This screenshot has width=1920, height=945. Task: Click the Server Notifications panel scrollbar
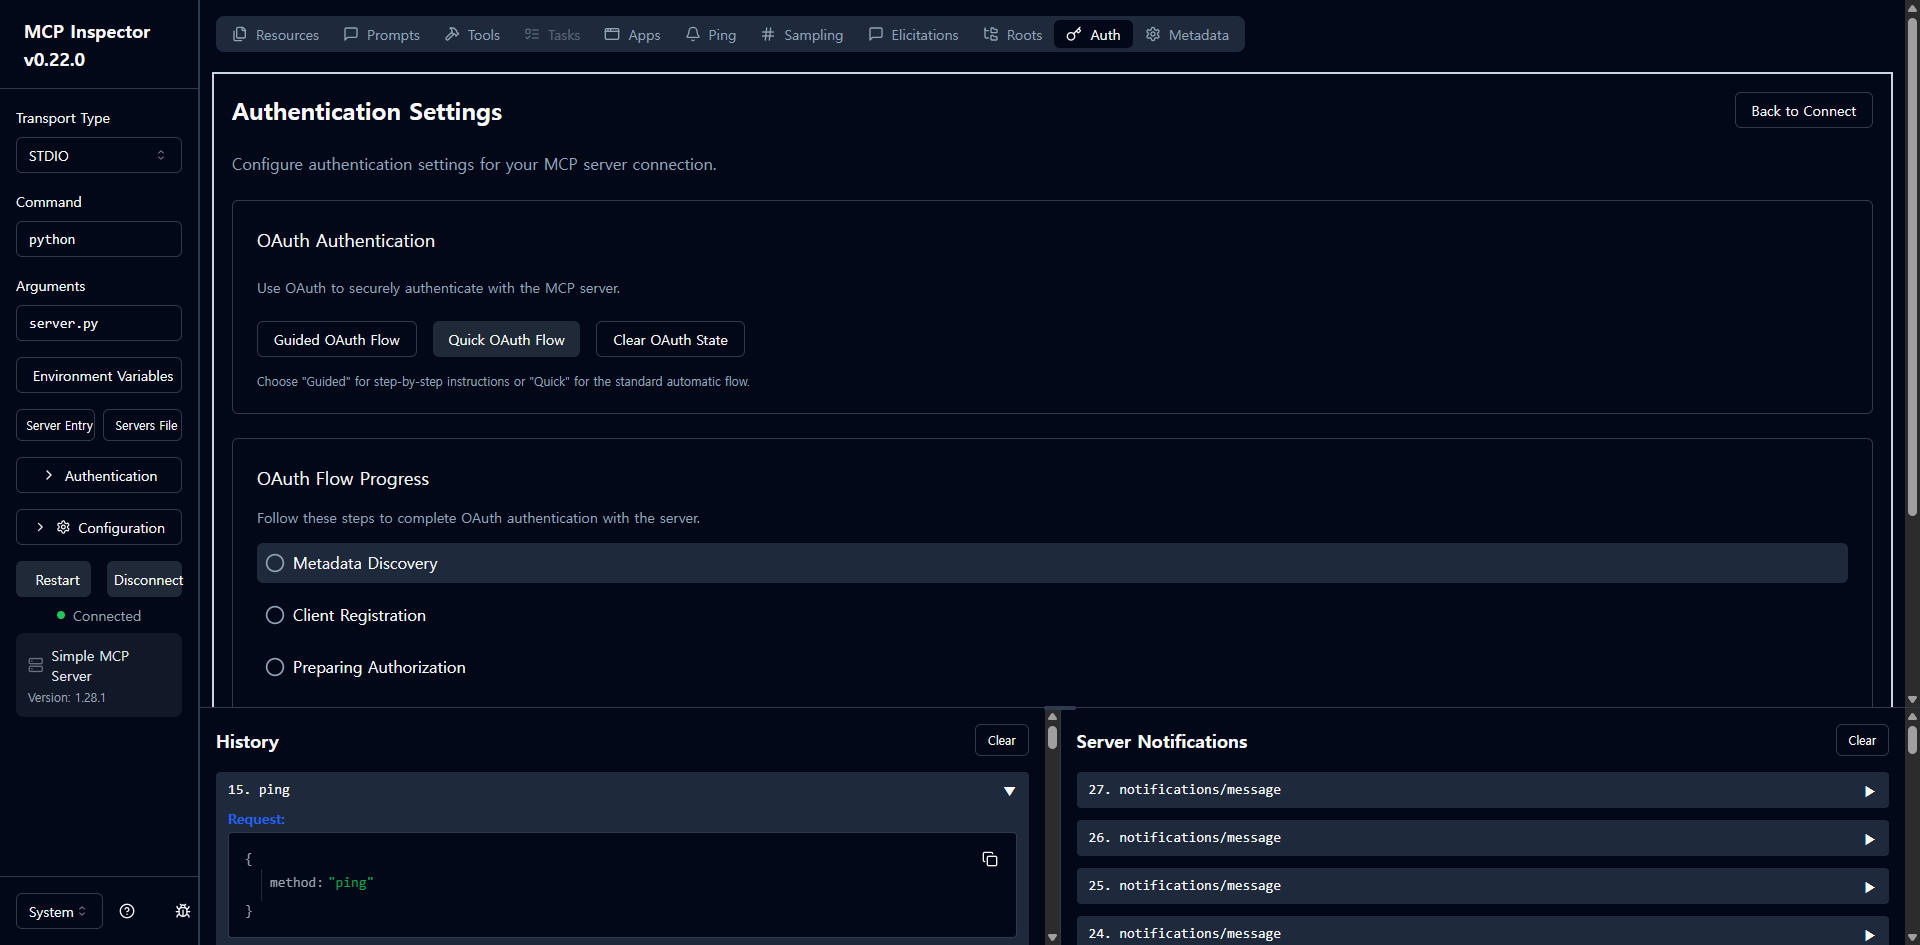tap(1912, 739)
